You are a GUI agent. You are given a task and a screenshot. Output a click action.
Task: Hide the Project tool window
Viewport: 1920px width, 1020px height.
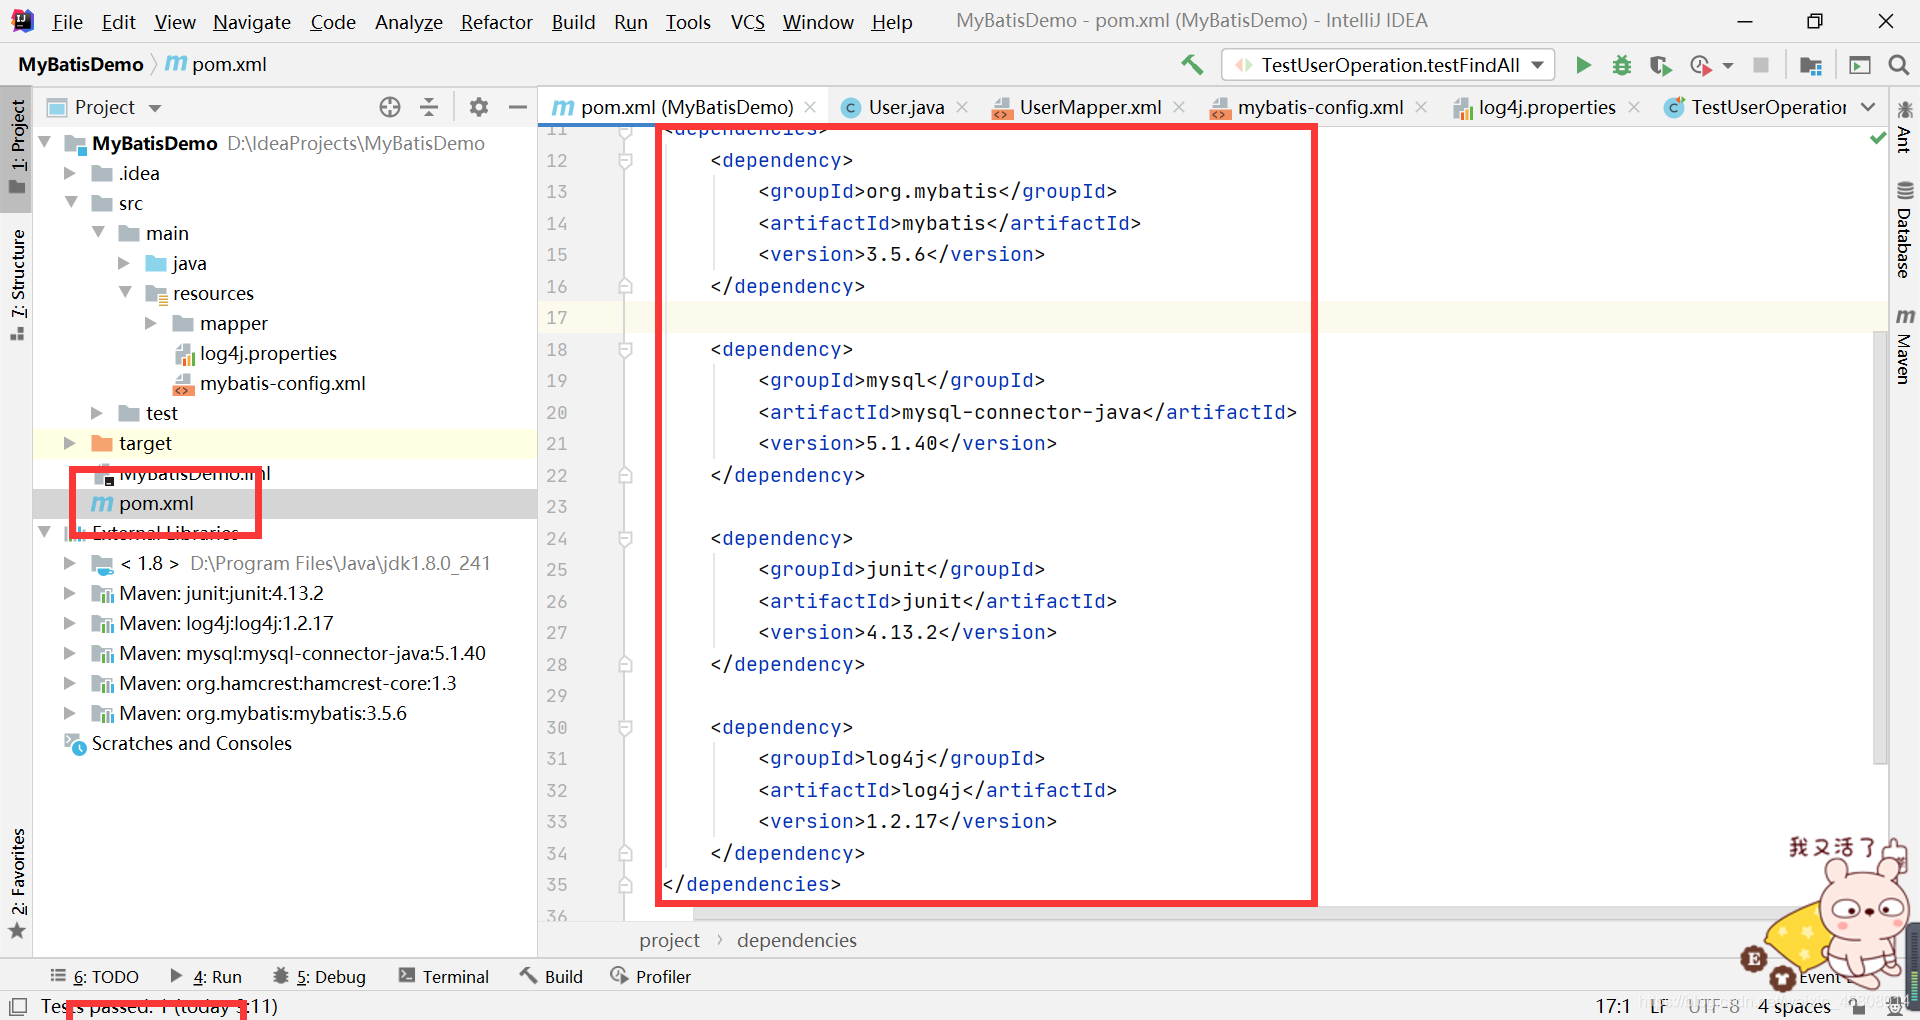pyautogui.click(x=518, y=107)
